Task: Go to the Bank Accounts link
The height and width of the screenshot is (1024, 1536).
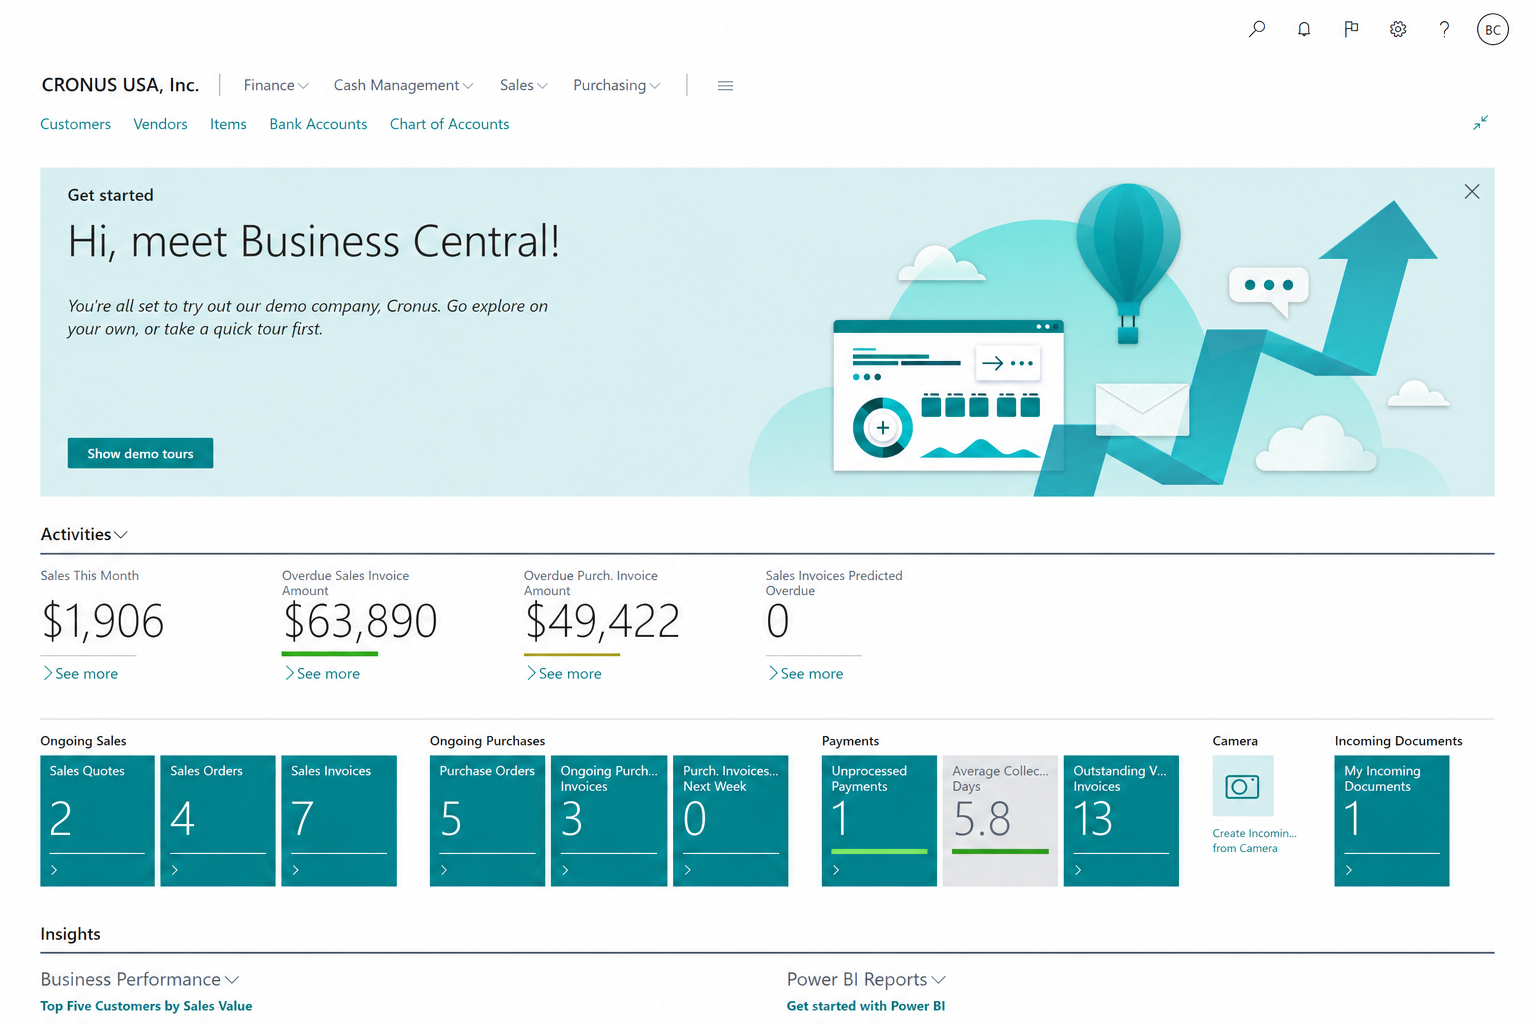Action: click(x=318, y=124)
